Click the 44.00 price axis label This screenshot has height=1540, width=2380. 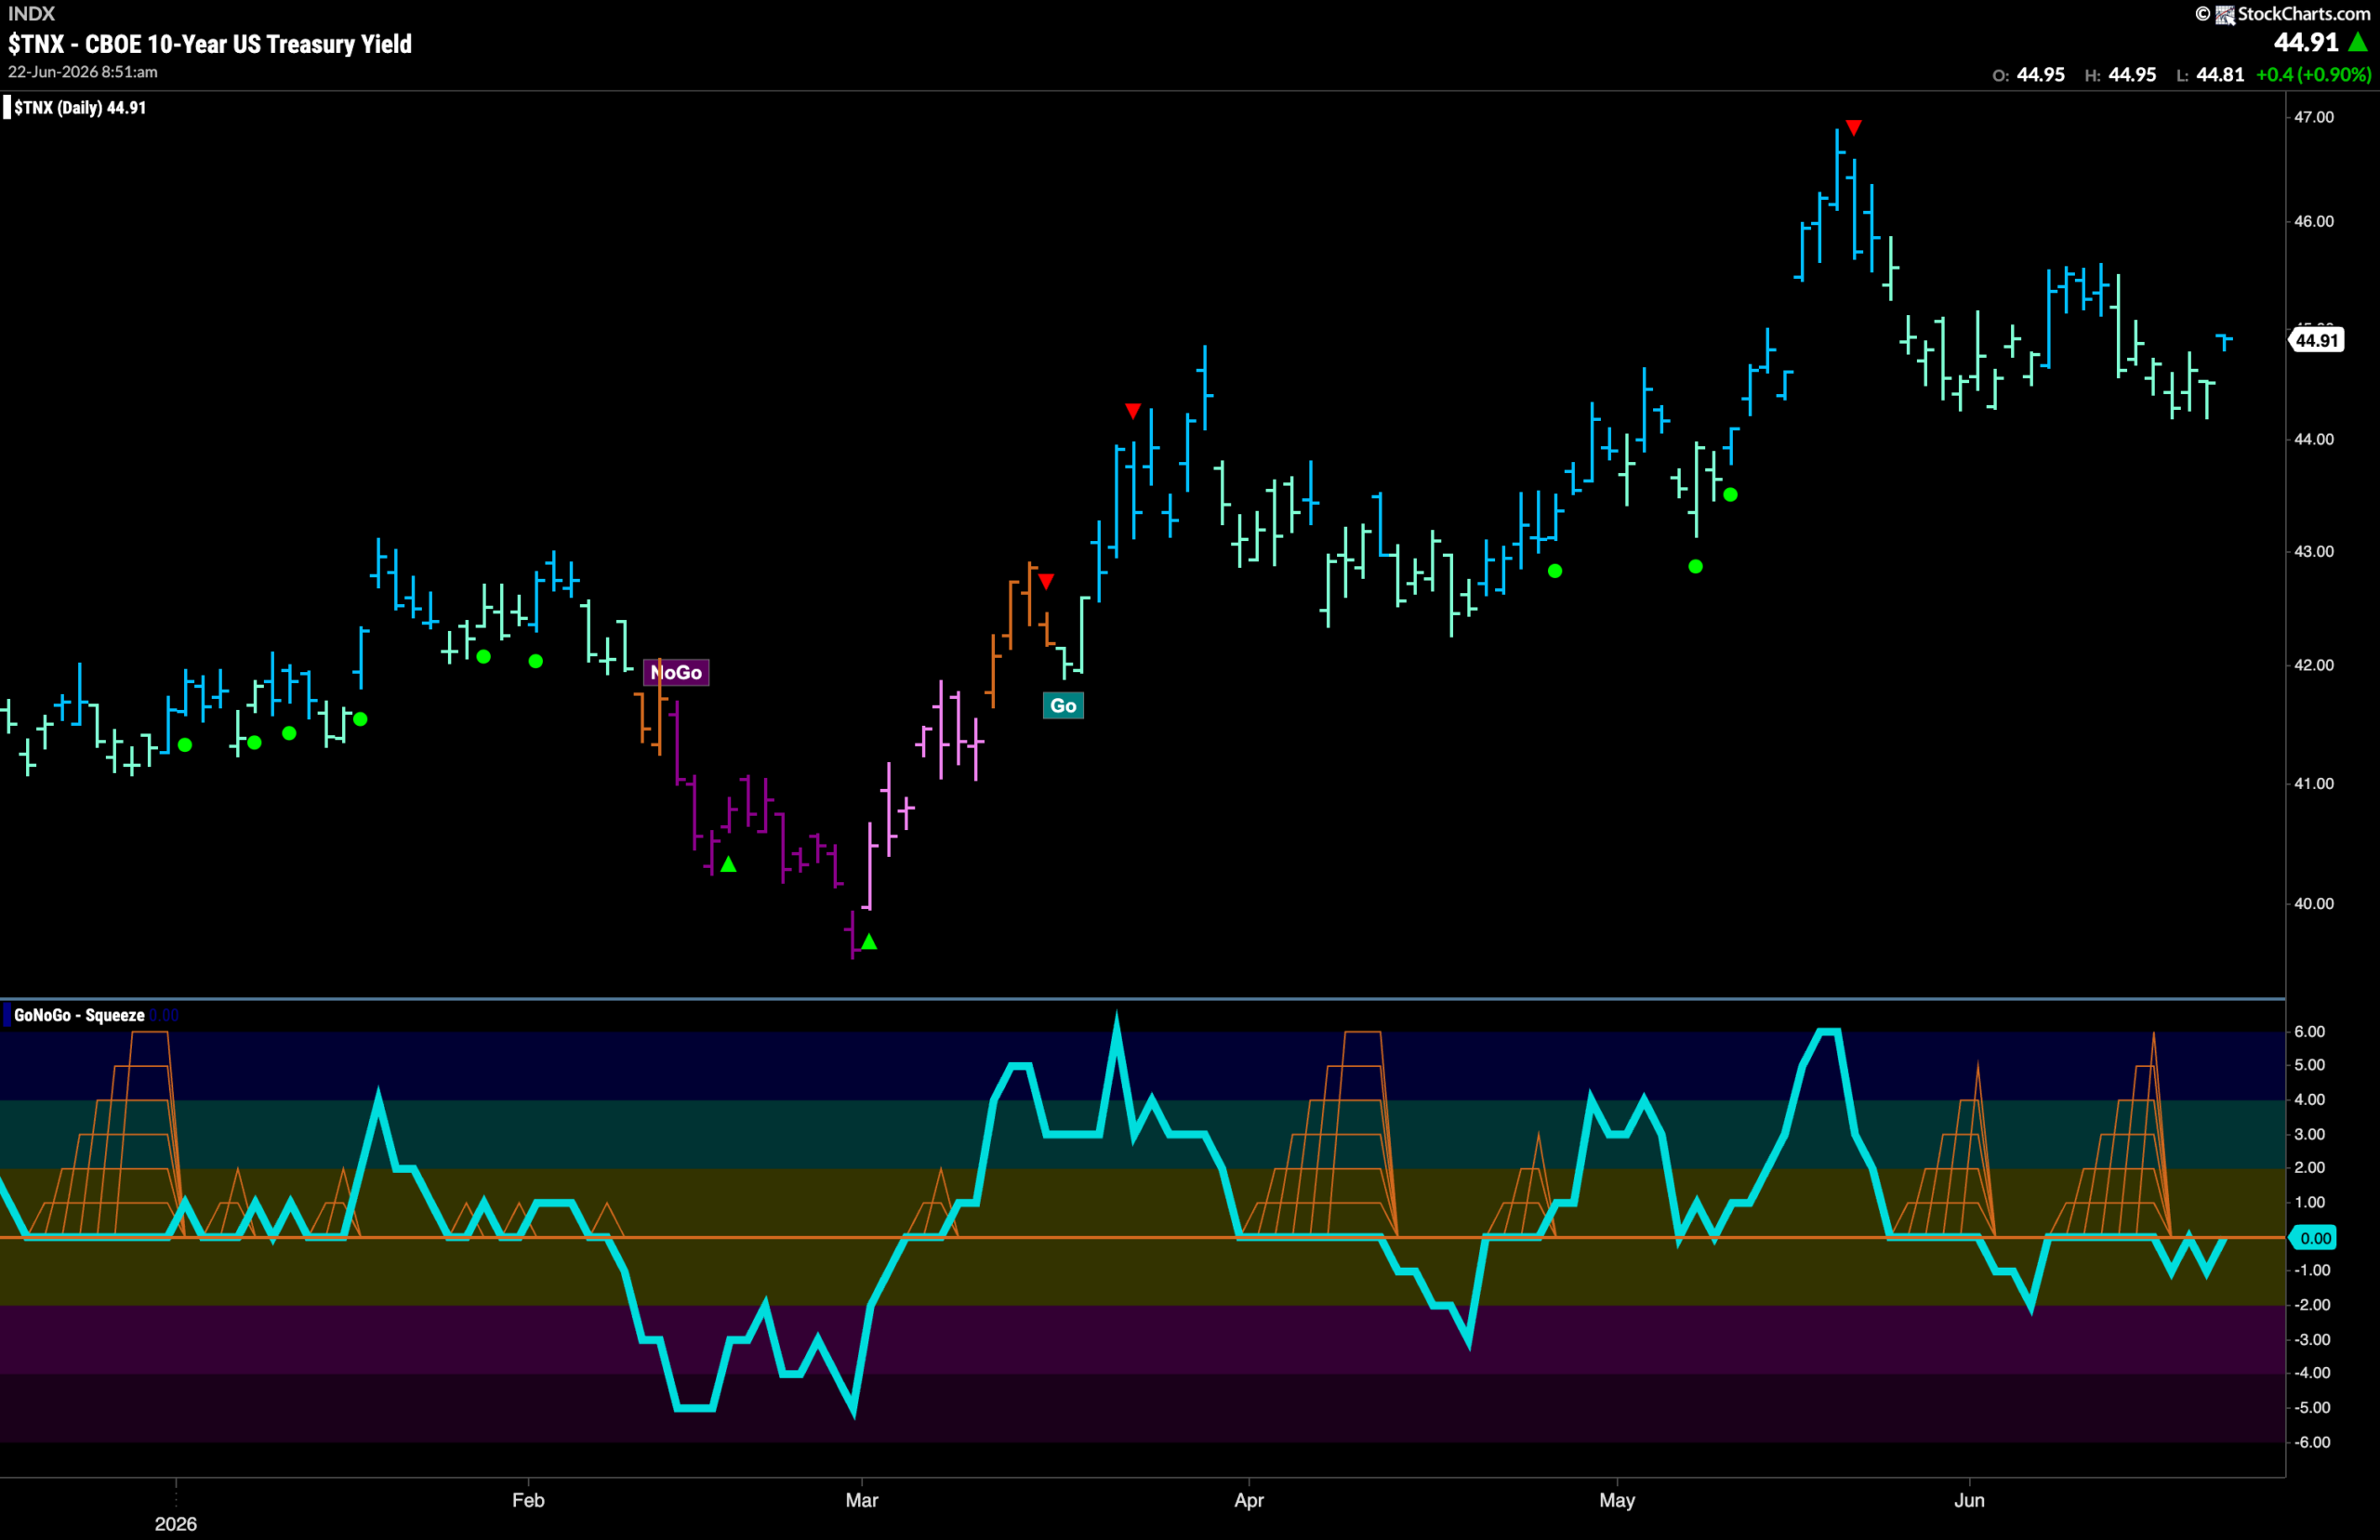[x=2314, y=439]
